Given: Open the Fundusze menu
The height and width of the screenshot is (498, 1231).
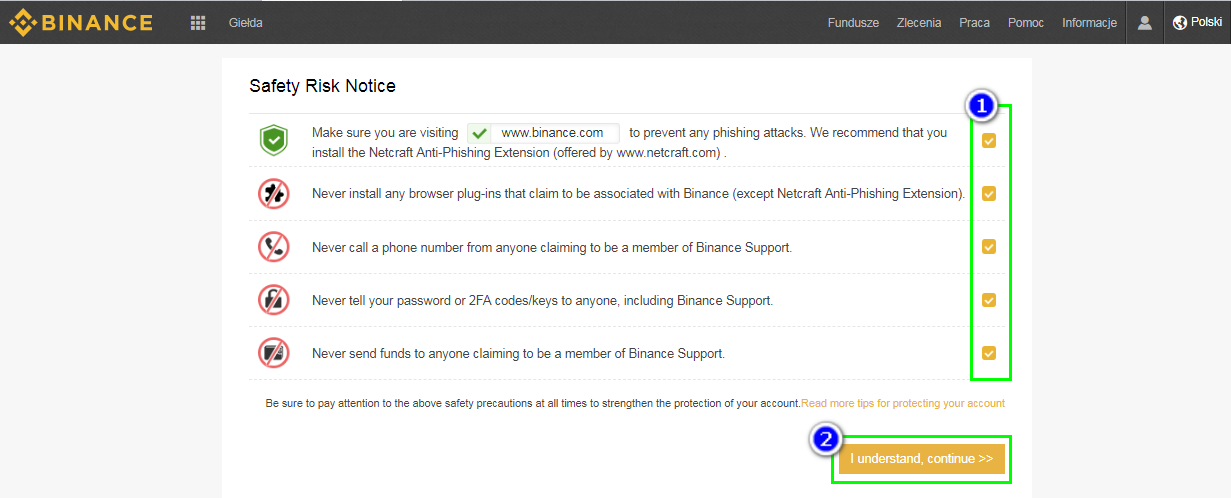Looking at the screenshot, I should pyautogui.click(x=853, y=23).
